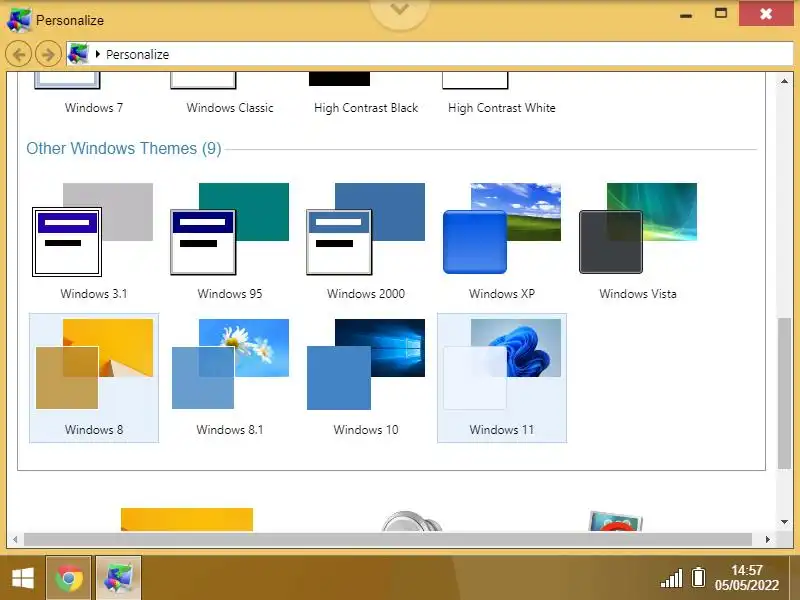Open the screen saver icon
Image resolution: width=800 pixels, height=600 pixels.
(616, 521)
